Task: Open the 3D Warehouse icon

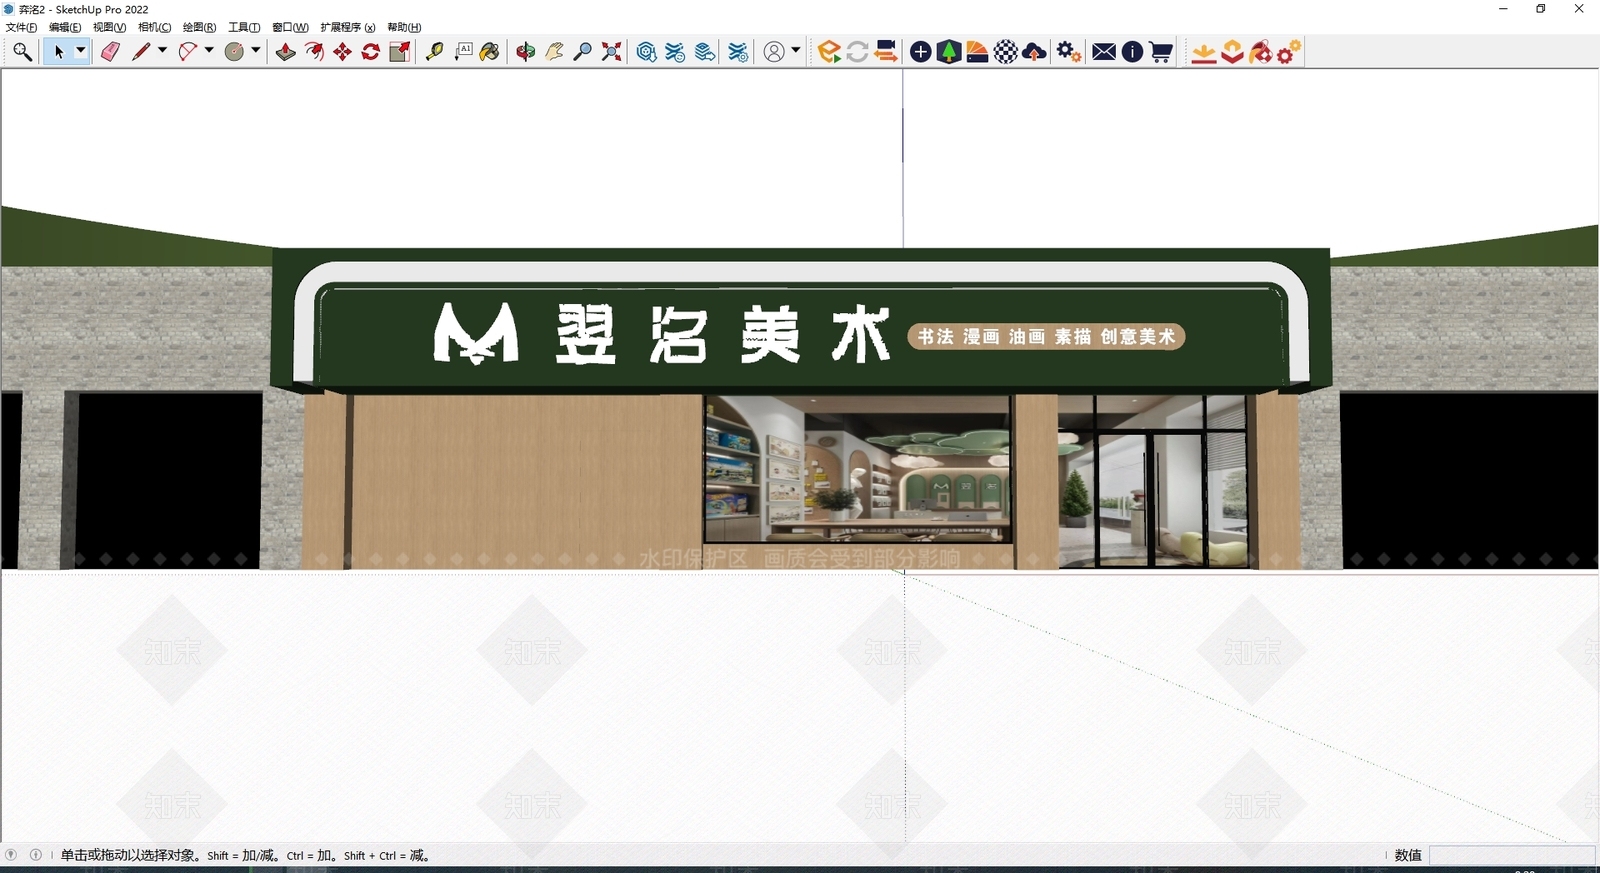Action: pyautogui.click(x=647, y=52)
